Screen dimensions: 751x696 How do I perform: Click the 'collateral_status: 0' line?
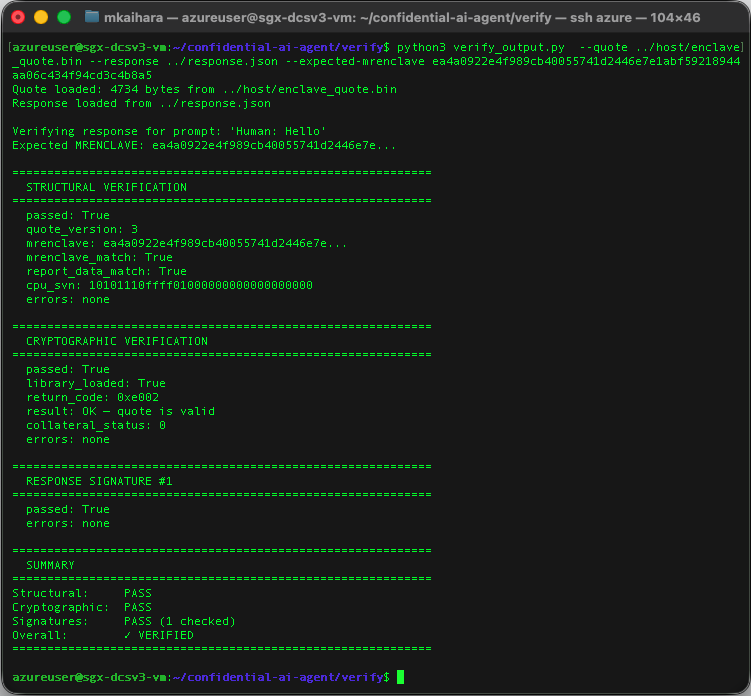tap(96, 425)
